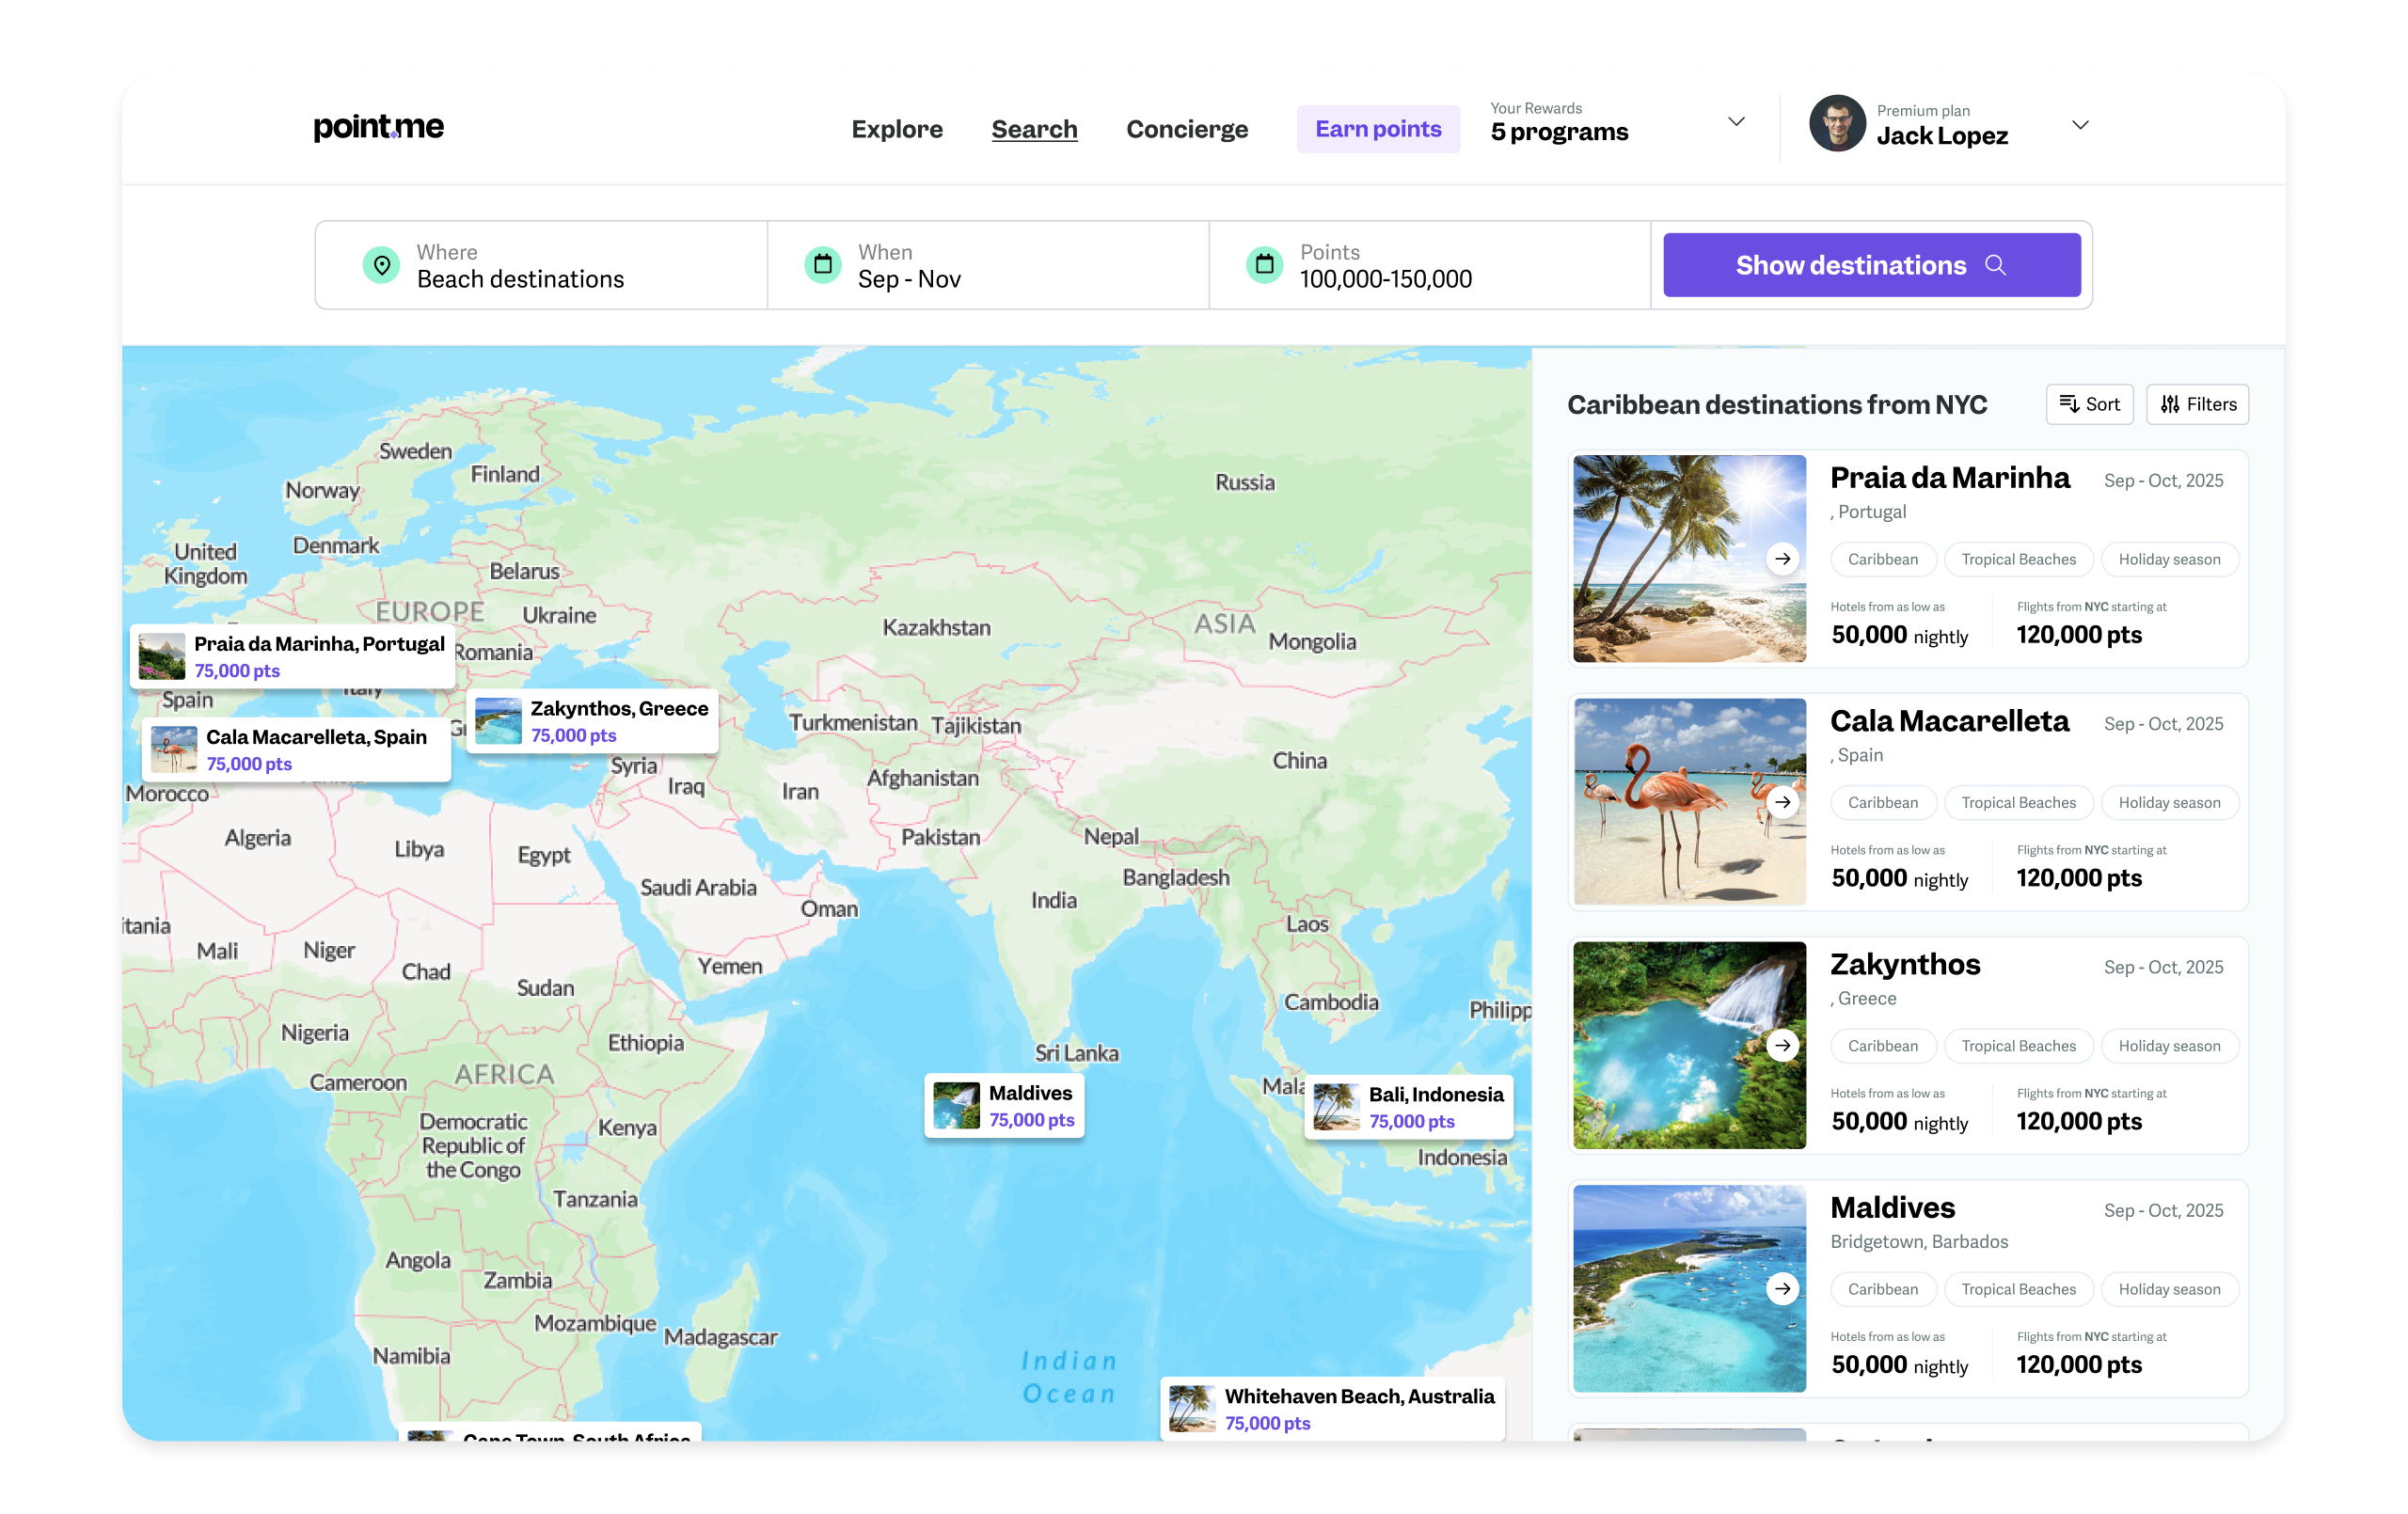Screen dimensions: 2408x1514
Task: Go to the Search tab
Action: (1034, 129)
